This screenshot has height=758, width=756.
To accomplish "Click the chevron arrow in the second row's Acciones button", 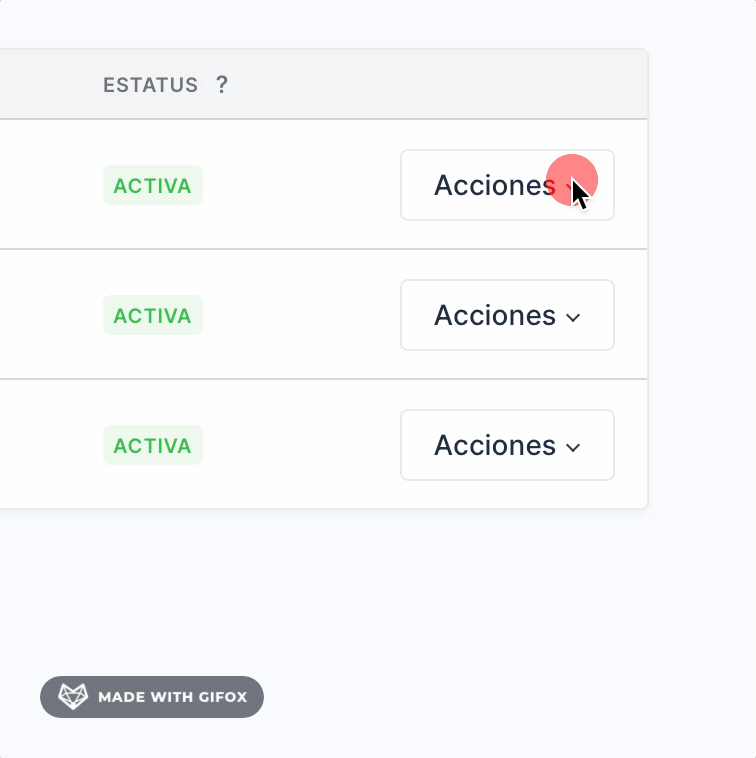I will point(573,317).
